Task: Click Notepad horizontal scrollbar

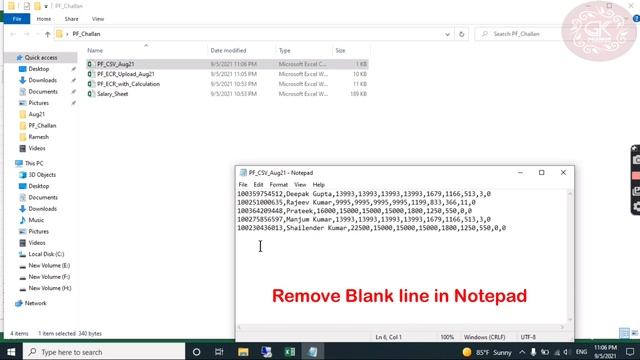Action: pos(401,327)
